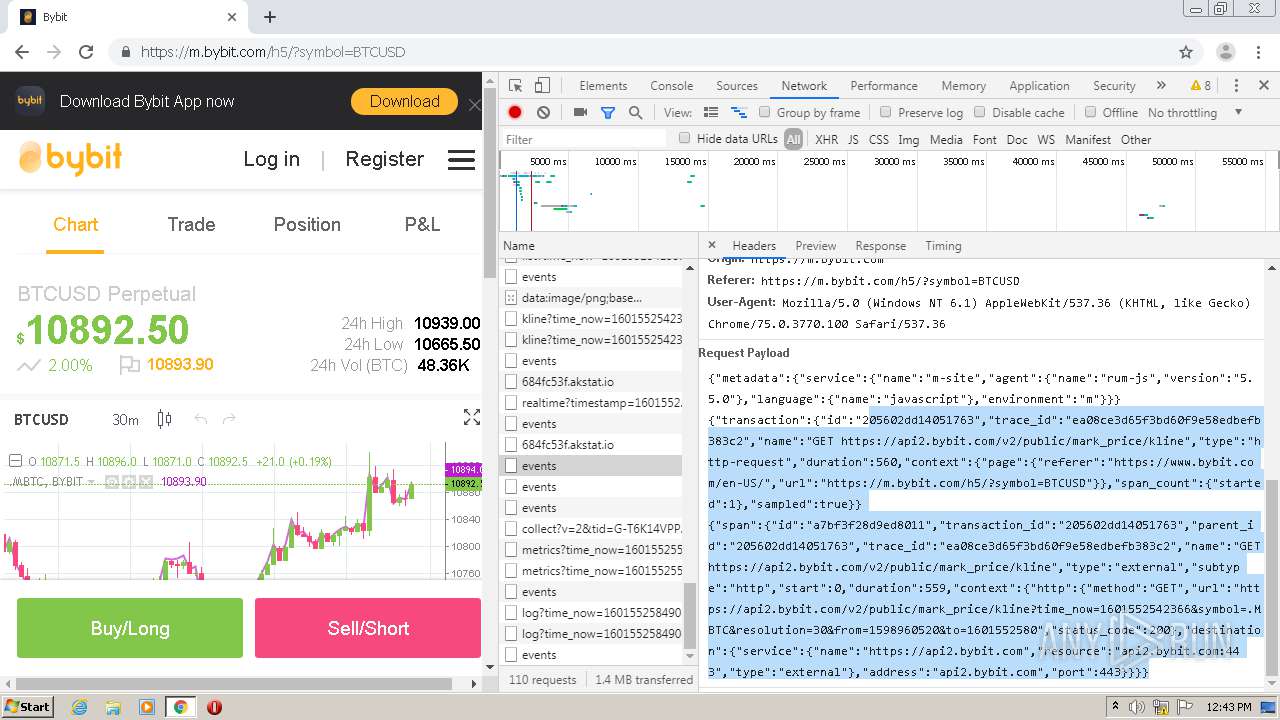Switch to the Preview tab

(x=816, y=245)
